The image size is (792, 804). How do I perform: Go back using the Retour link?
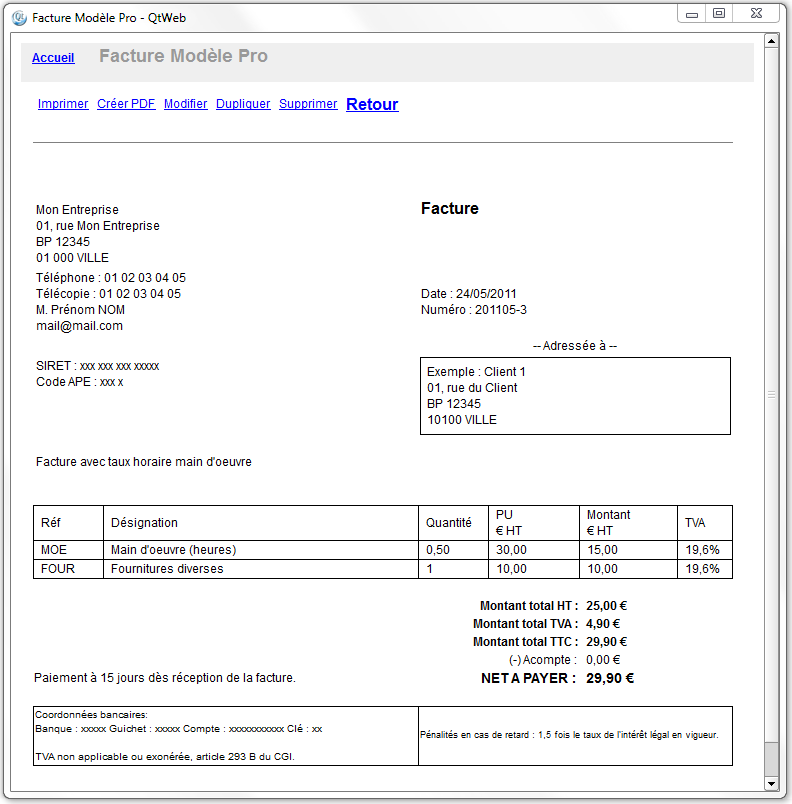point(372,105)
